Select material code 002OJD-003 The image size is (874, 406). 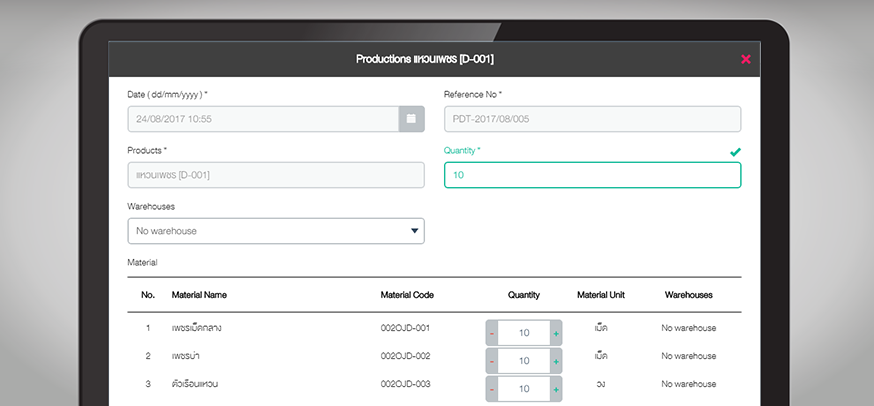405,384
